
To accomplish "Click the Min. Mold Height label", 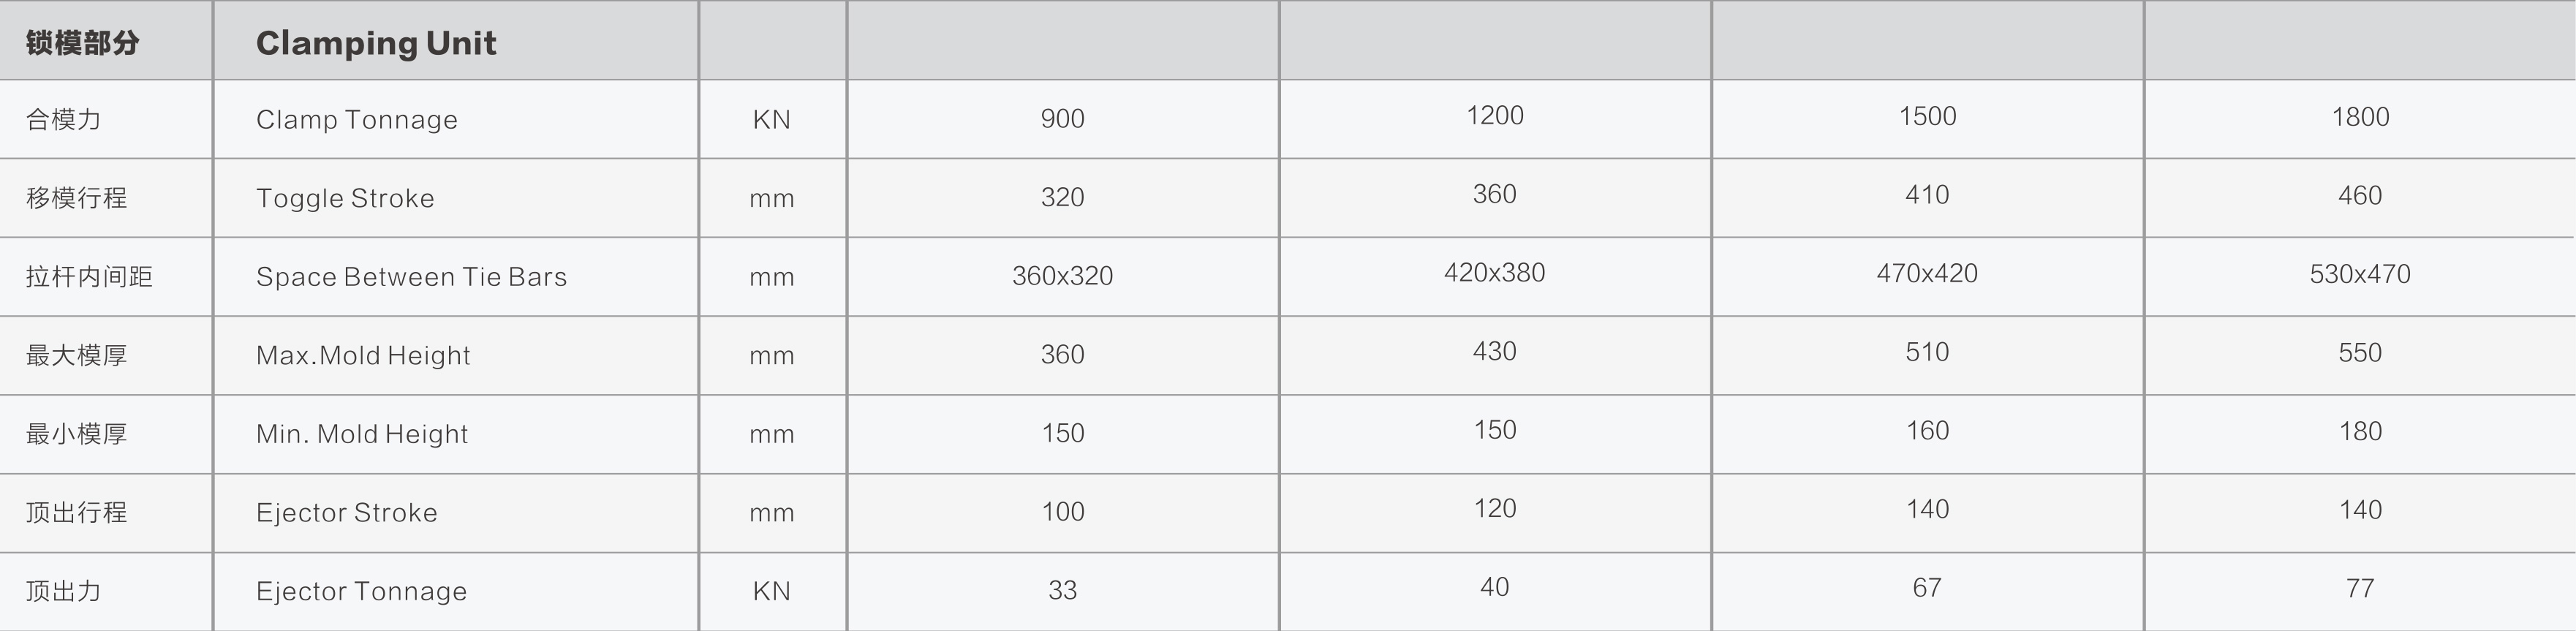I will pos(362,434).
